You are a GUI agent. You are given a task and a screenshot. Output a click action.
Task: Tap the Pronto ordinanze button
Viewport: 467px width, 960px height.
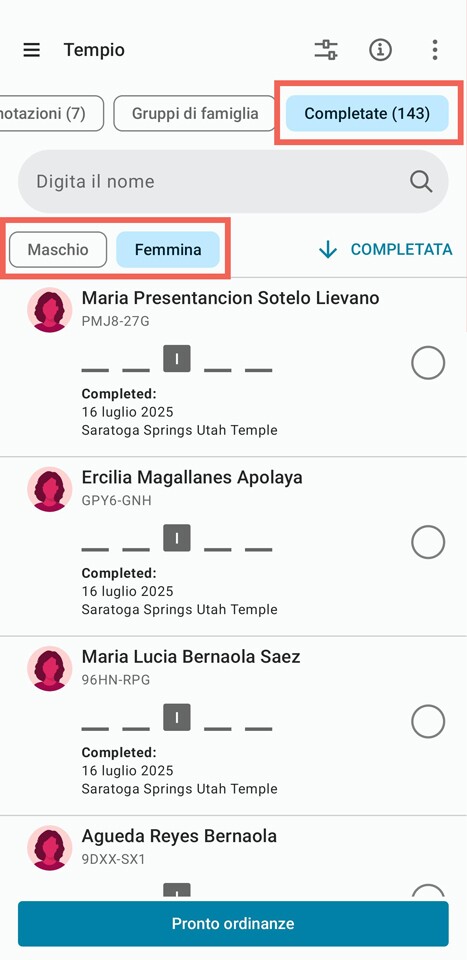click(233, 923)
